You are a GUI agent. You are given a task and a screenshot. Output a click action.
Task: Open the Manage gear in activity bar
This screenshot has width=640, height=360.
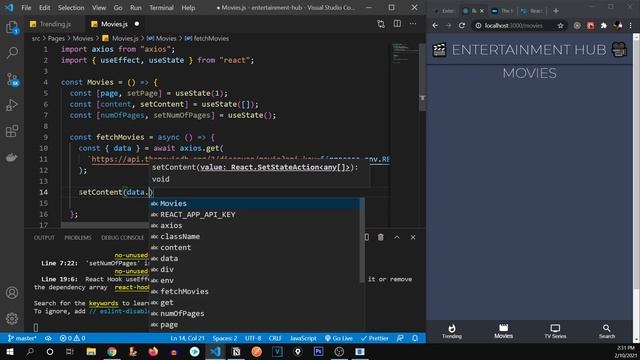[12, 318]
